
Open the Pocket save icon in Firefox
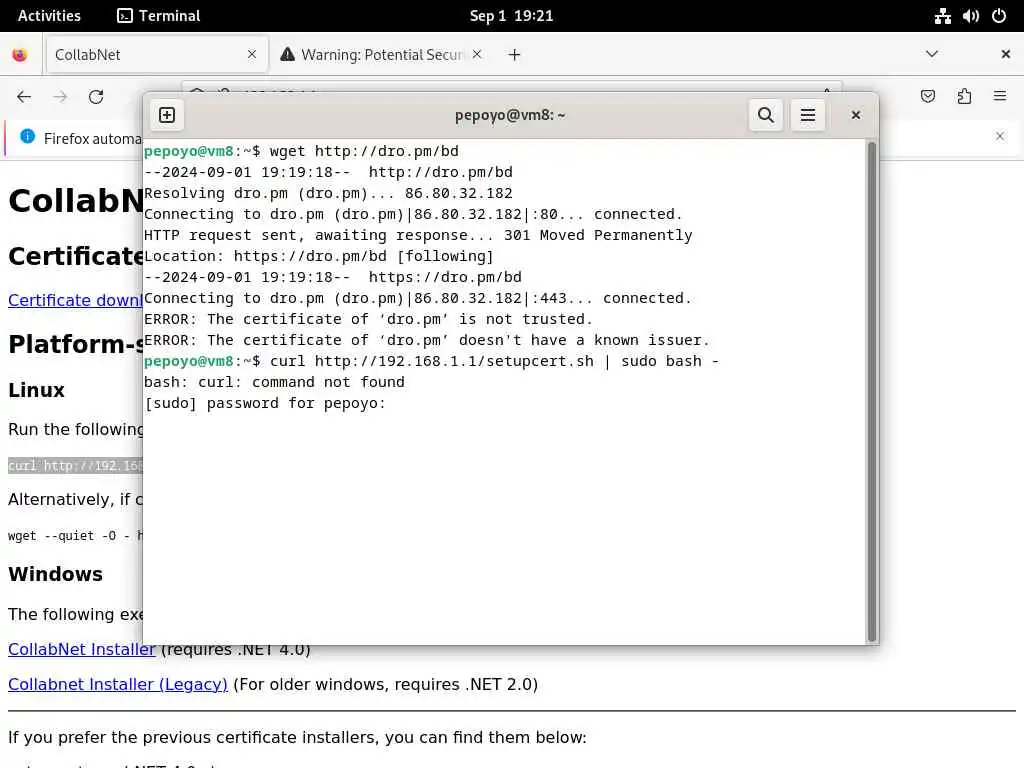click(927, 97)
